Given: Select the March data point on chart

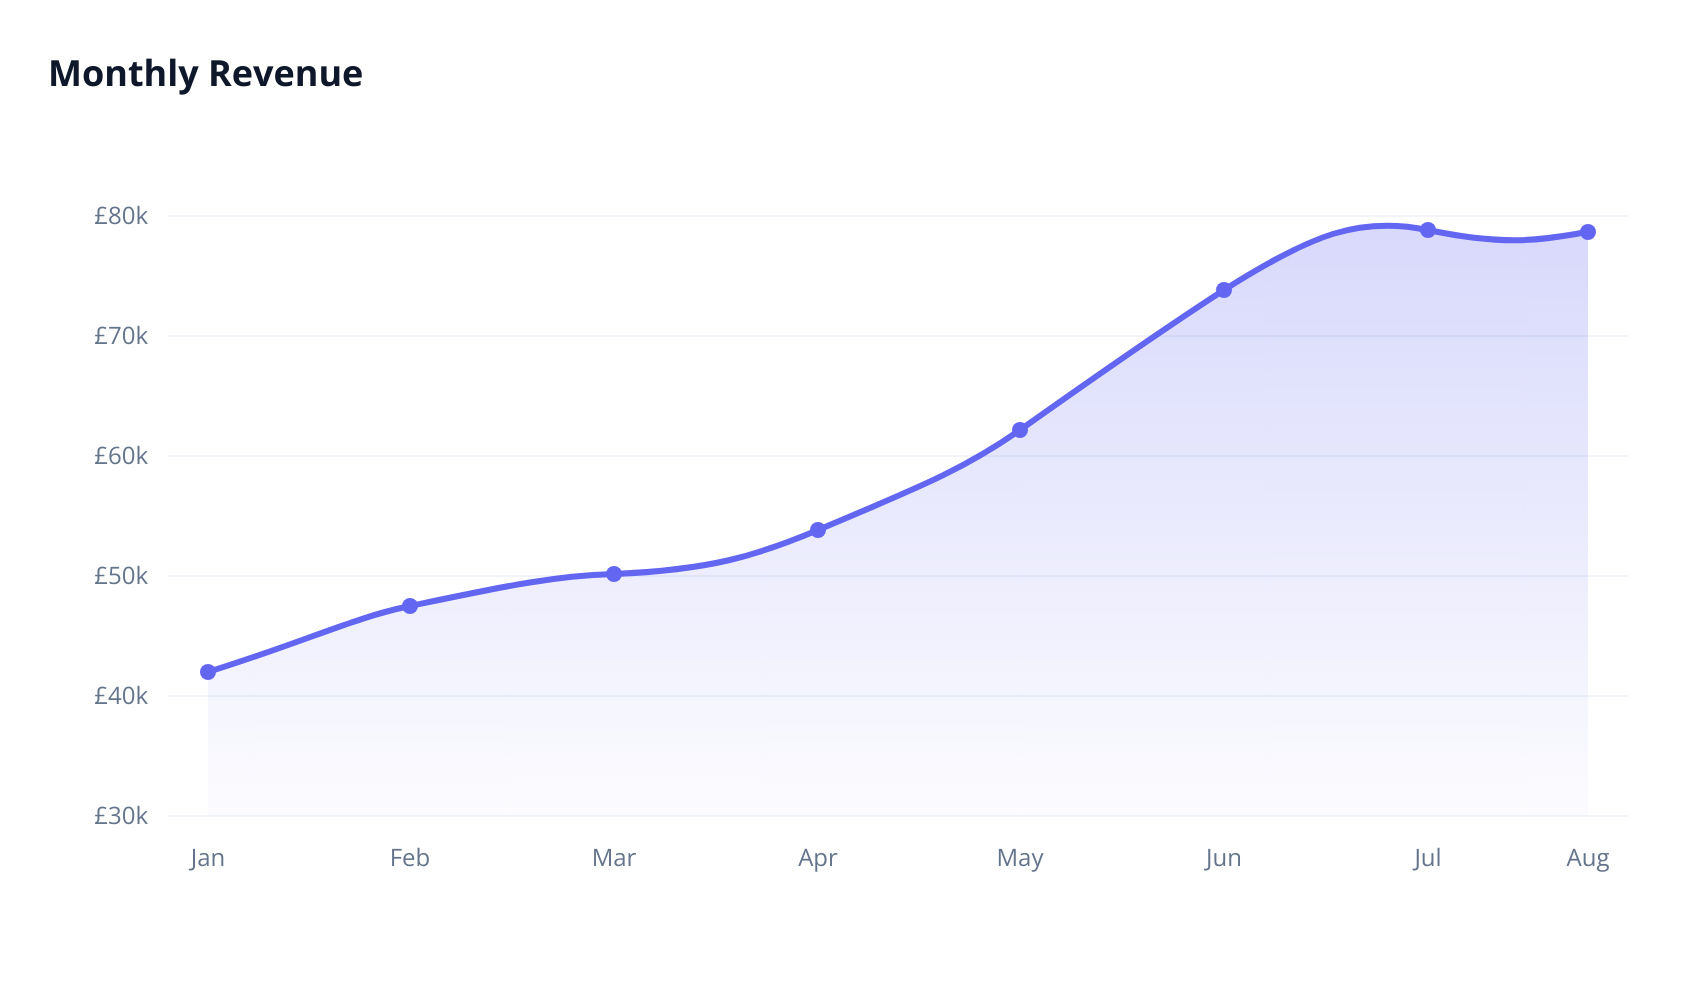Looking at the screenshot, I should [614, 574].
